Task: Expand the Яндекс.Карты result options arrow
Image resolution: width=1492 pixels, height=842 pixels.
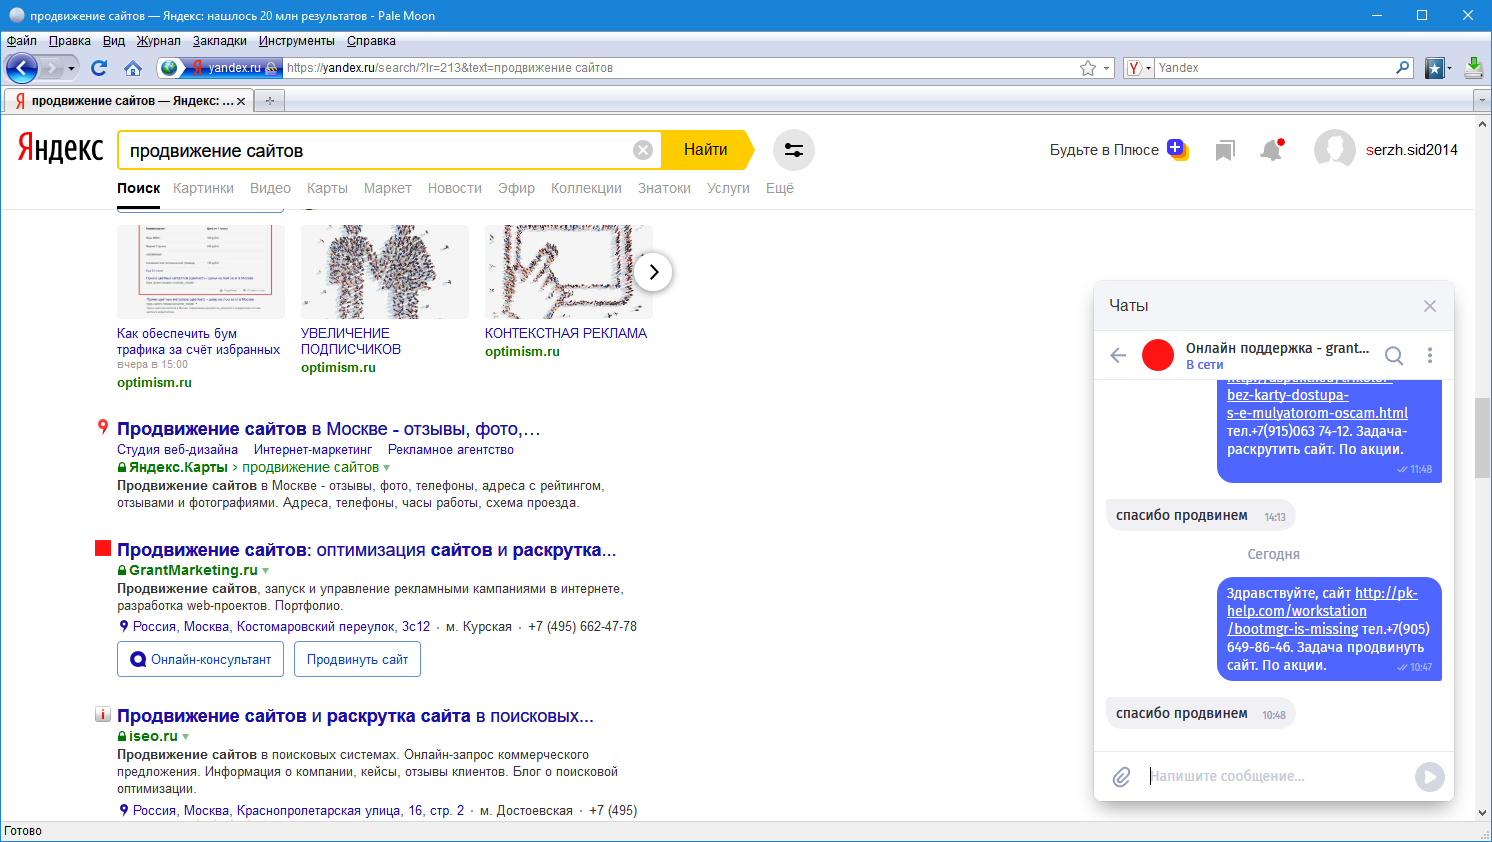Action: (387, 468)
